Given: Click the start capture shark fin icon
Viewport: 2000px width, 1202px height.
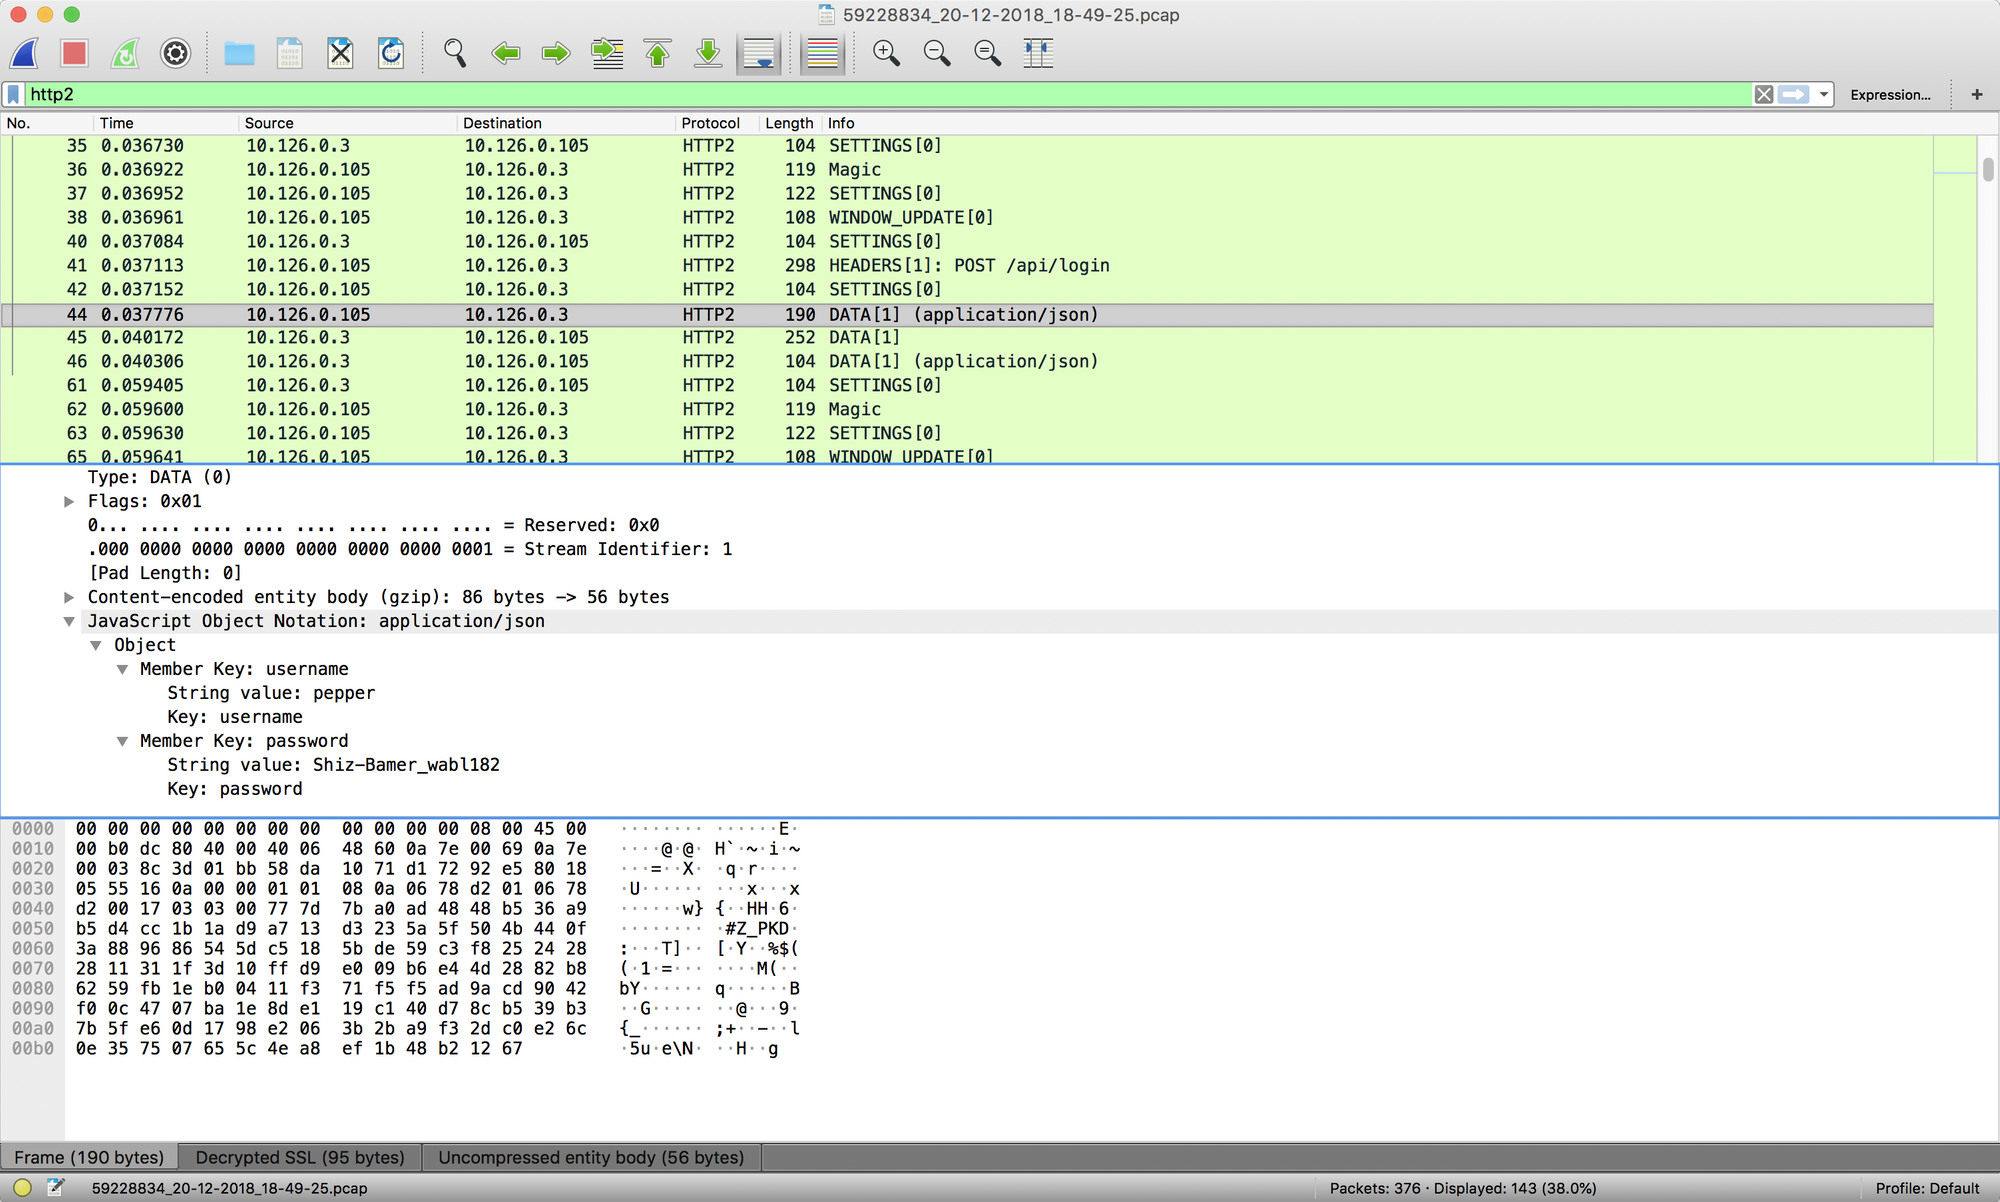Looking at the screenshot, I should pos(24,53).
